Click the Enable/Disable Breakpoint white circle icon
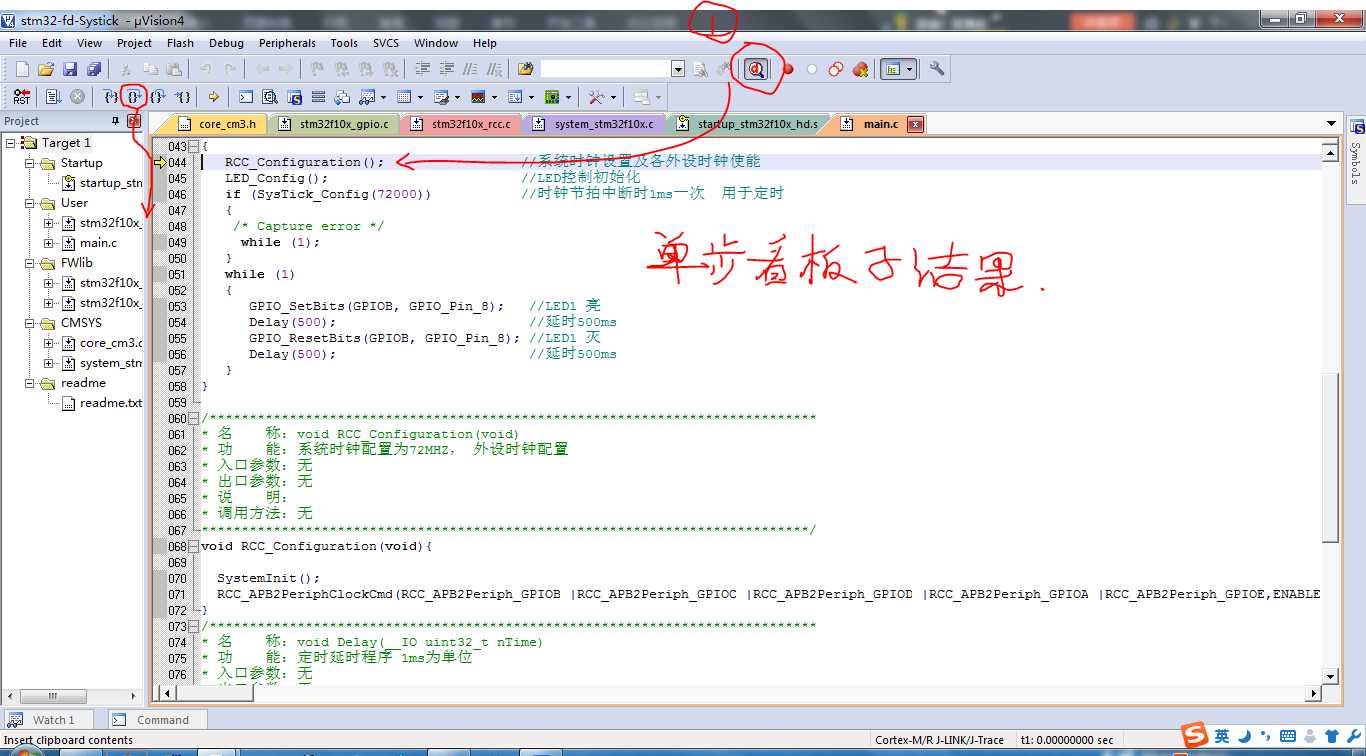Viewport: 1366px width, 756px height. pyautogui.click(x=812, y=69)
